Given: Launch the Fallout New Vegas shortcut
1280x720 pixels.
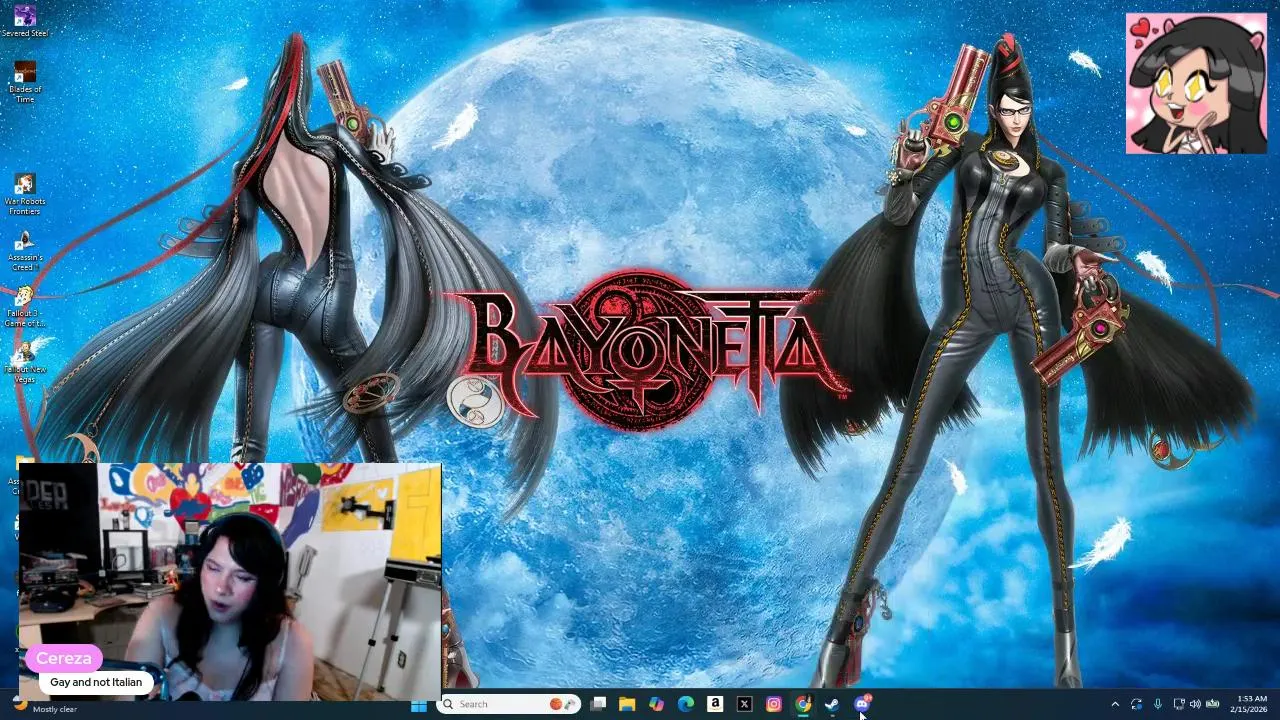Looking at the screenshot, I should (25, 362).
